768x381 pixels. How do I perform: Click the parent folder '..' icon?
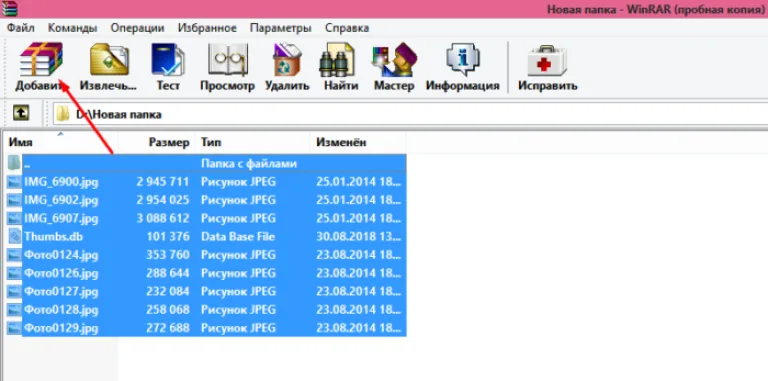pyautogui.click(x=14, y=163)
